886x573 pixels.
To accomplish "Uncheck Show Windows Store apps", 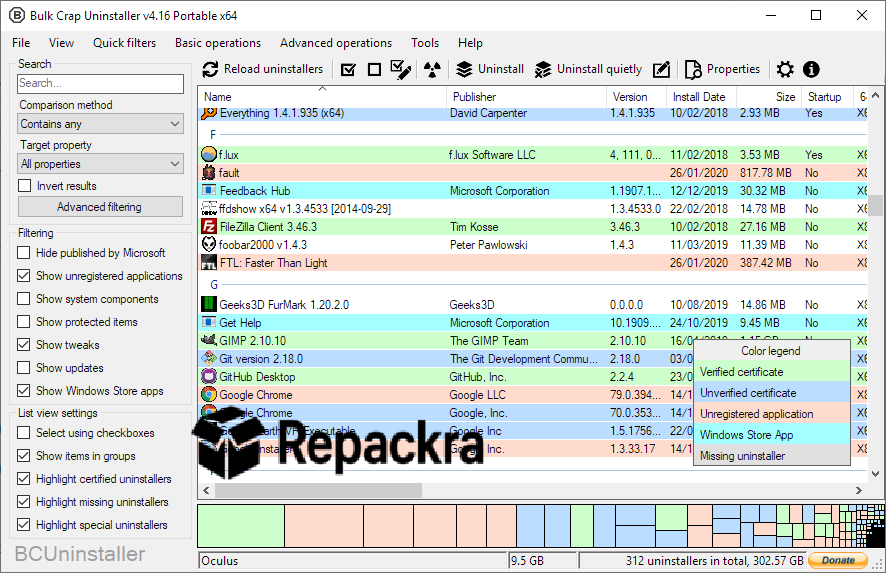I will (x=23, y=390).
